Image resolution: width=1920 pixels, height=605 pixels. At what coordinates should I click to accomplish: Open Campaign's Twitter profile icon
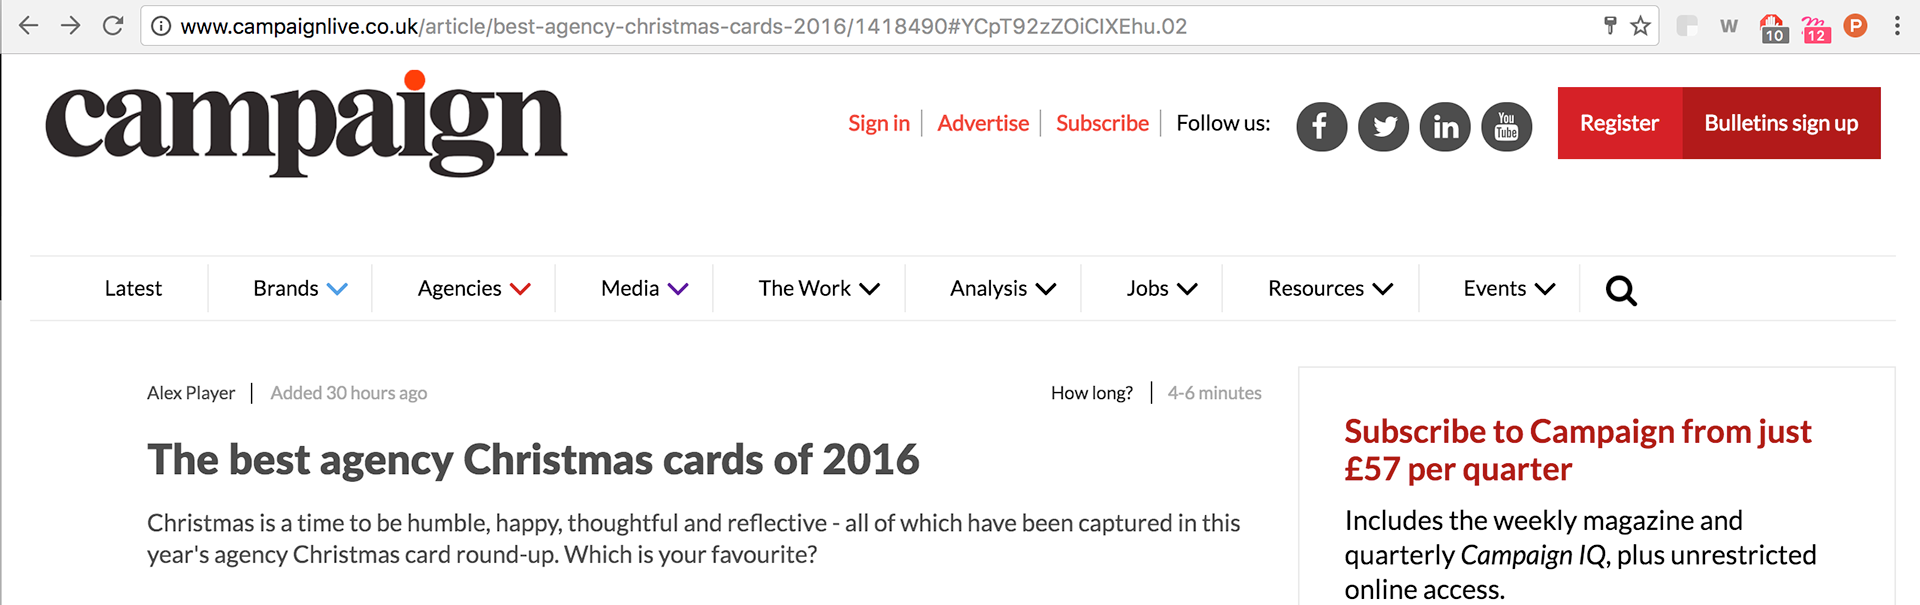[1383, 127]
